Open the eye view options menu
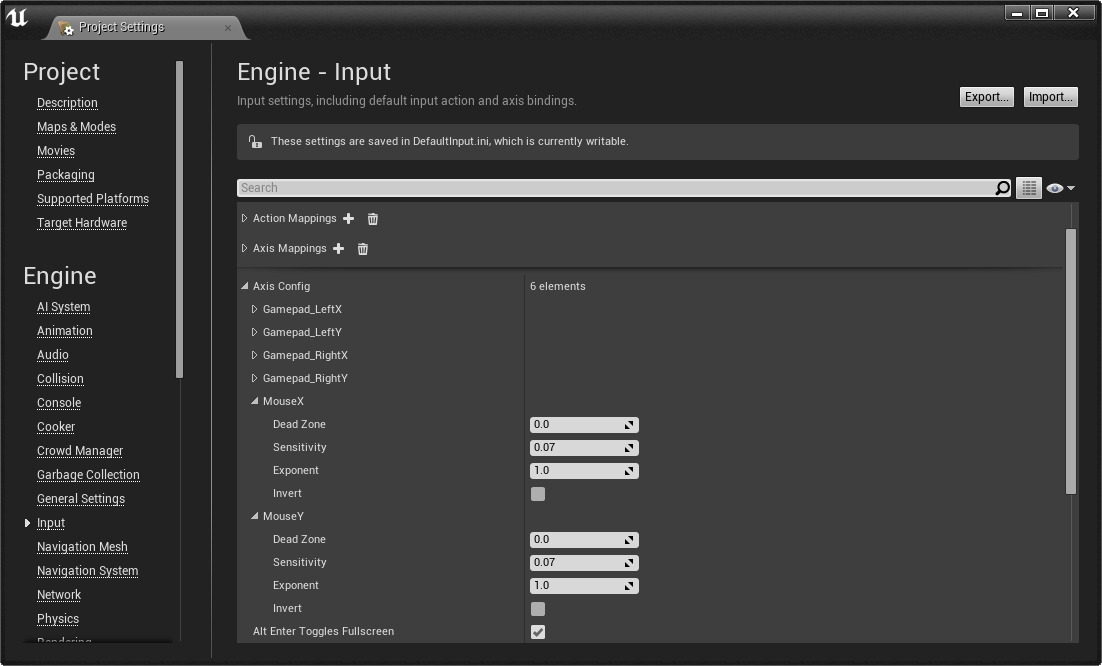Image resolution: width=1102 pixels, height=666 pixels. tap(1059, 188)
